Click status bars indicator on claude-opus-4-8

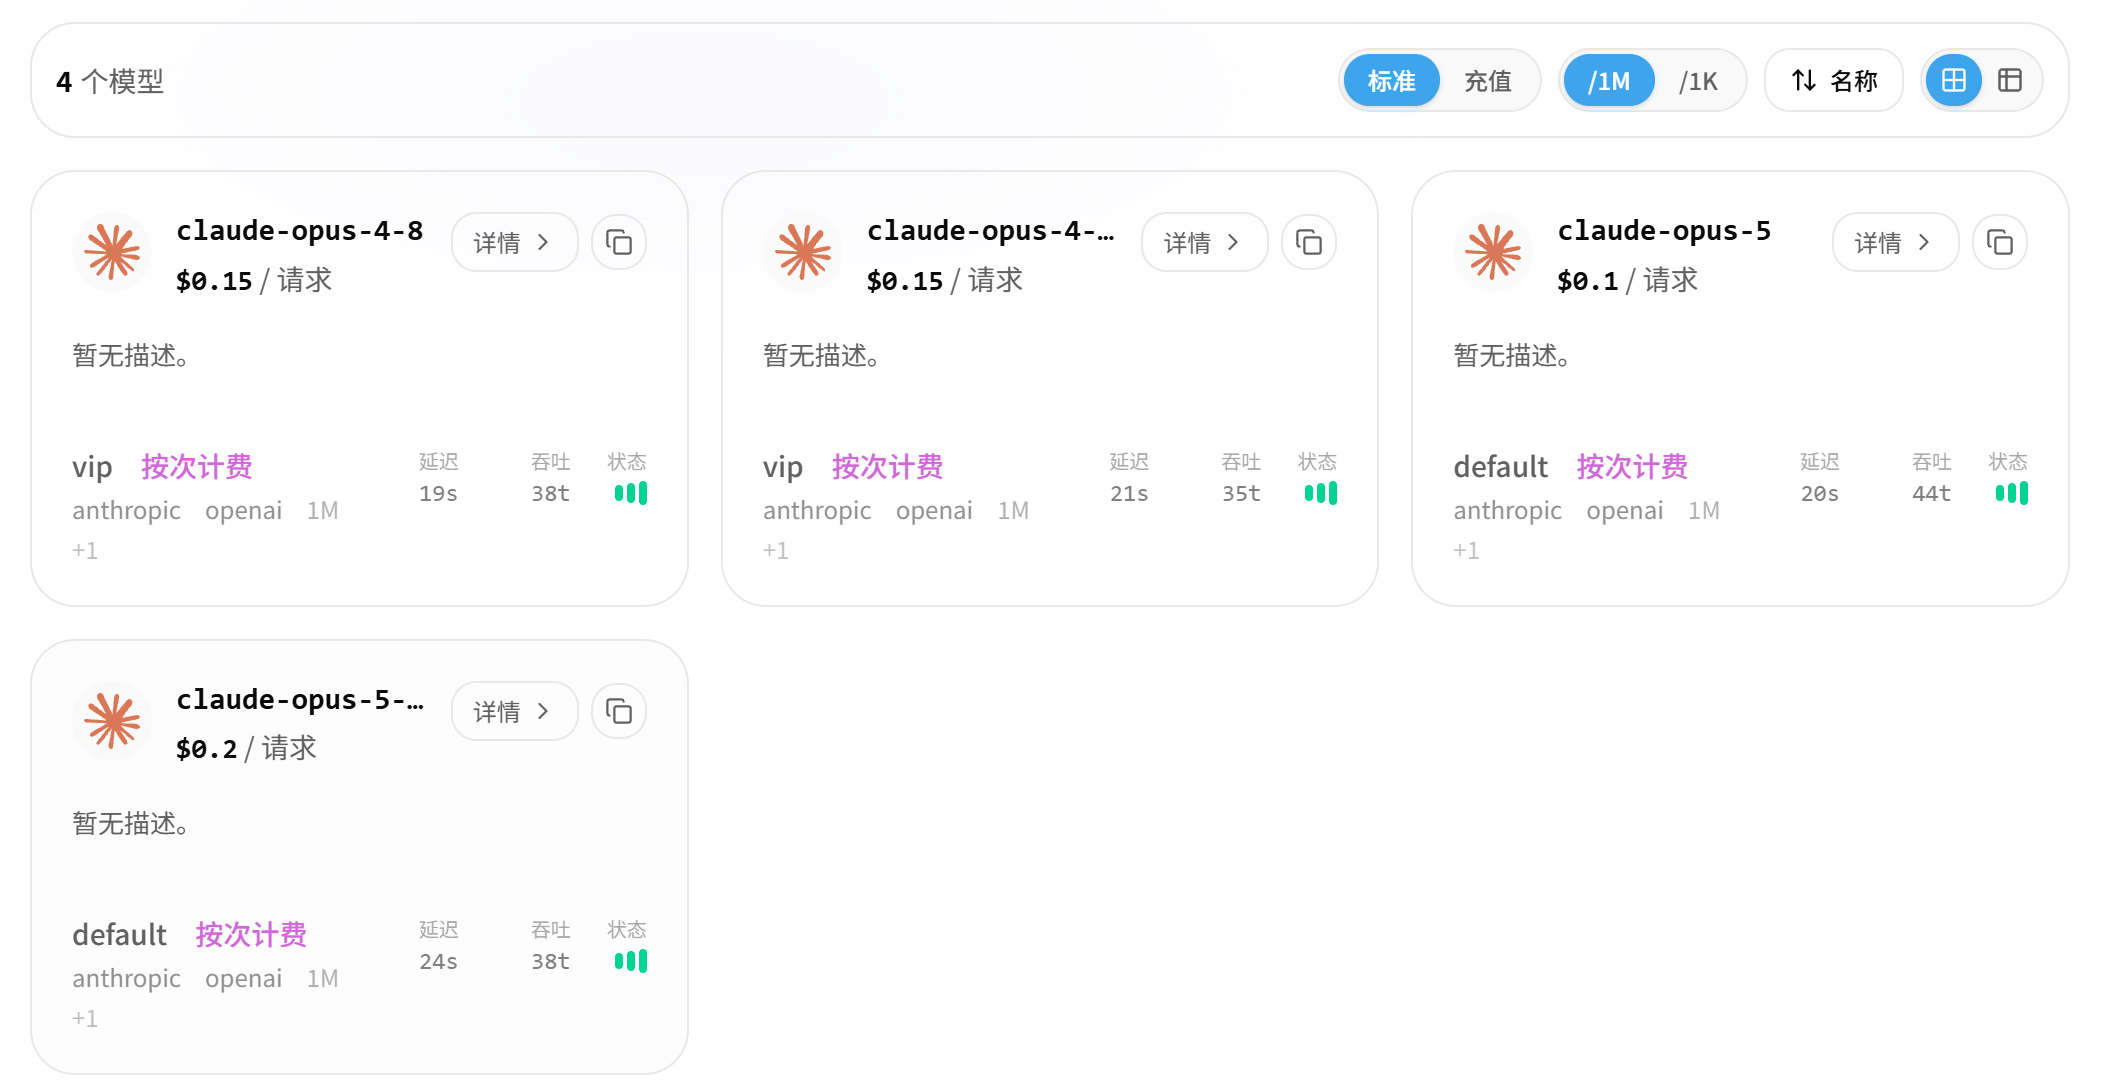click(x=631, y=493)
